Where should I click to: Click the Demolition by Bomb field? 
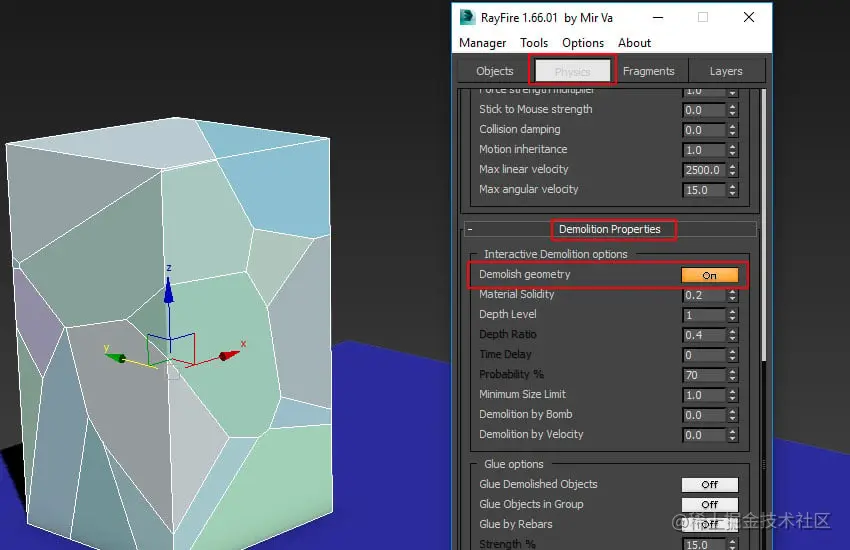pyautogui.click(x=704, y=415)
